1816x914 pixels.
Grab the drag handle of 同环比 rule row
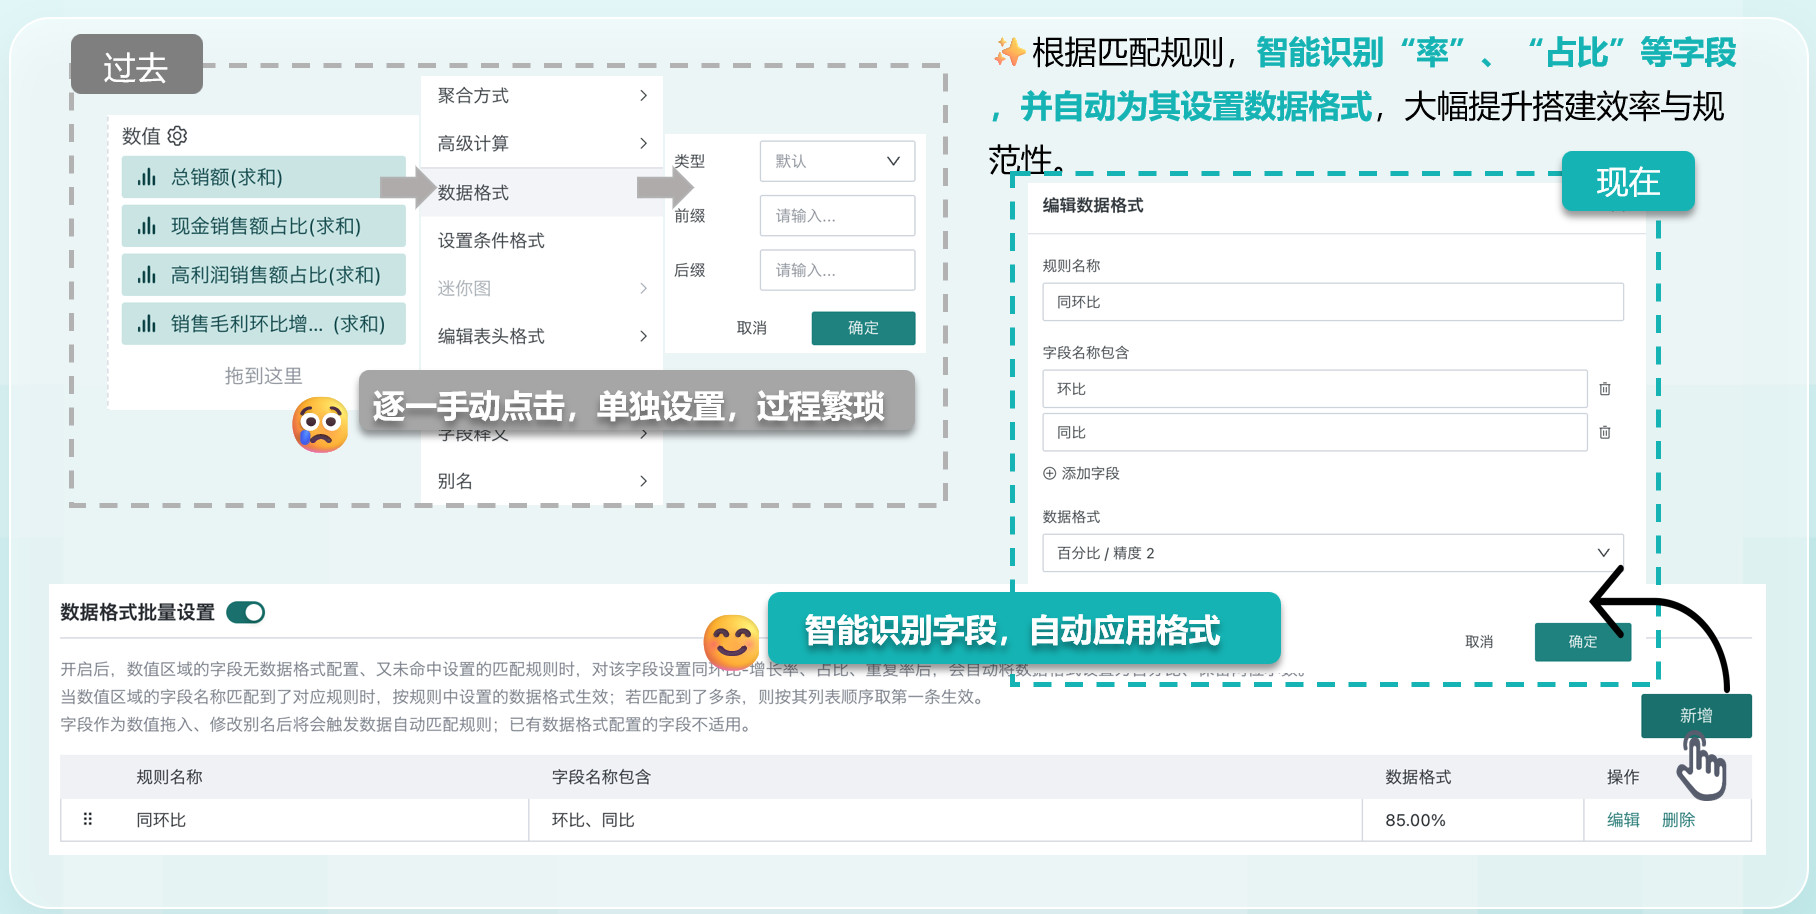pos(88,819)
